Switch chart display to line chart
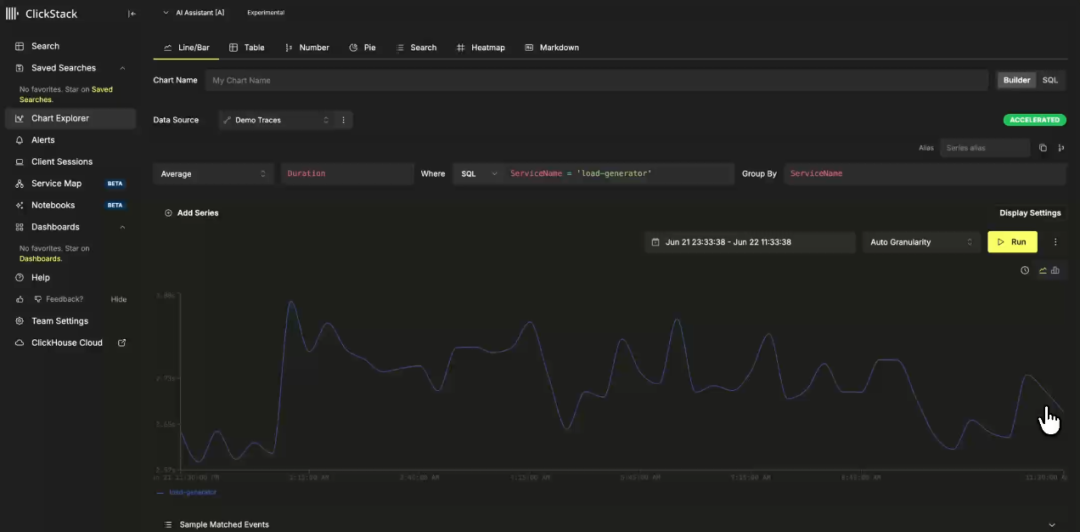Screen dimensions: 1080x532 coord(1043,270)
